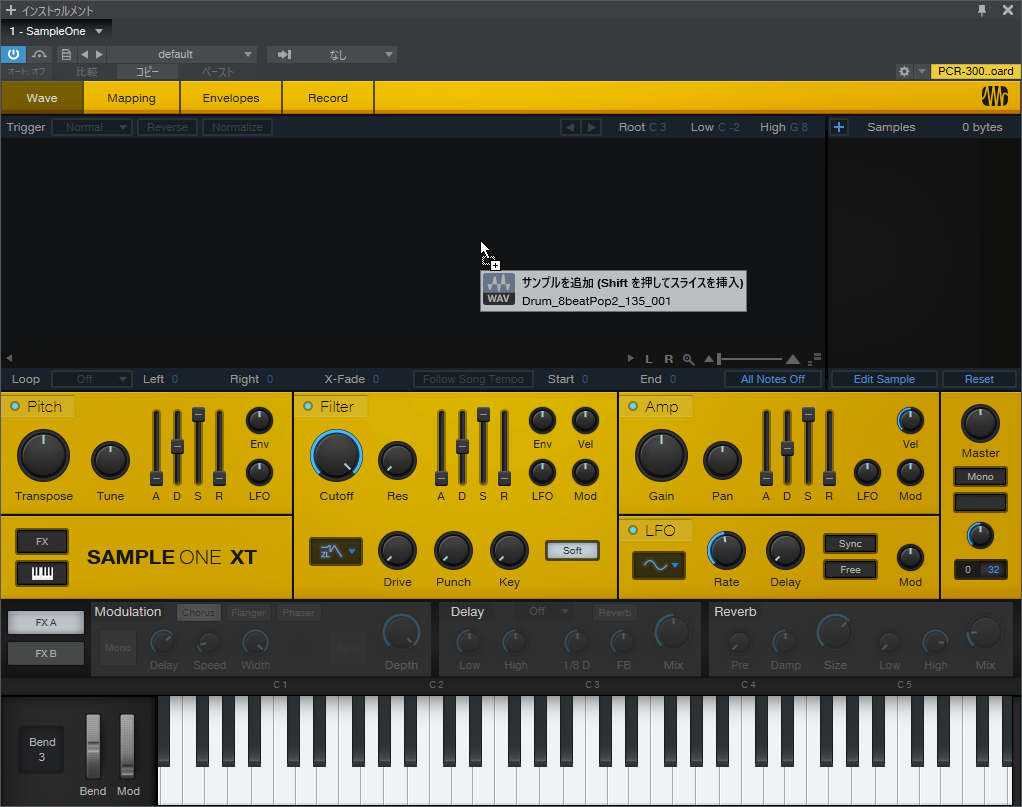Open the Trigger Normal dropdown

92,127
